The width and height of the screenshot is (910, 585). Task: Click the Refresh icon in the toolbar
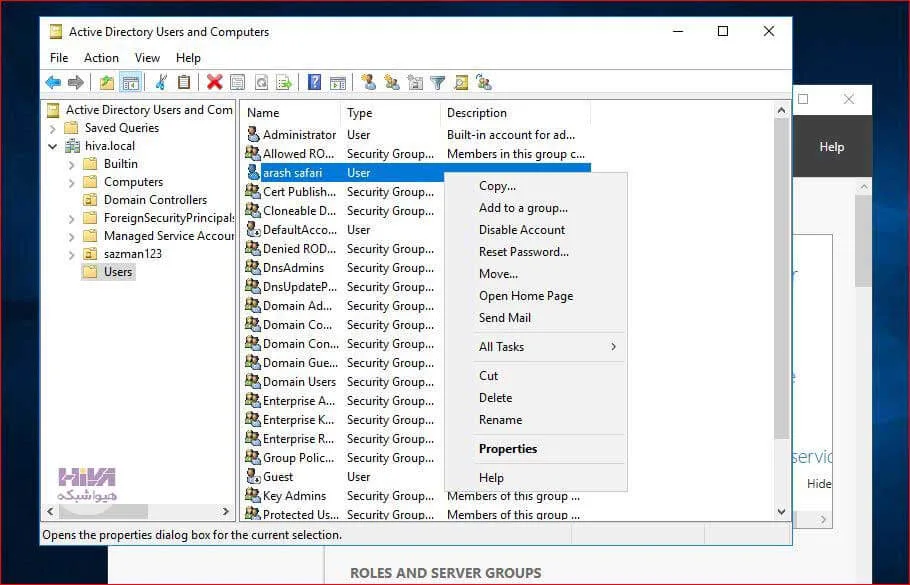point(261,82)
